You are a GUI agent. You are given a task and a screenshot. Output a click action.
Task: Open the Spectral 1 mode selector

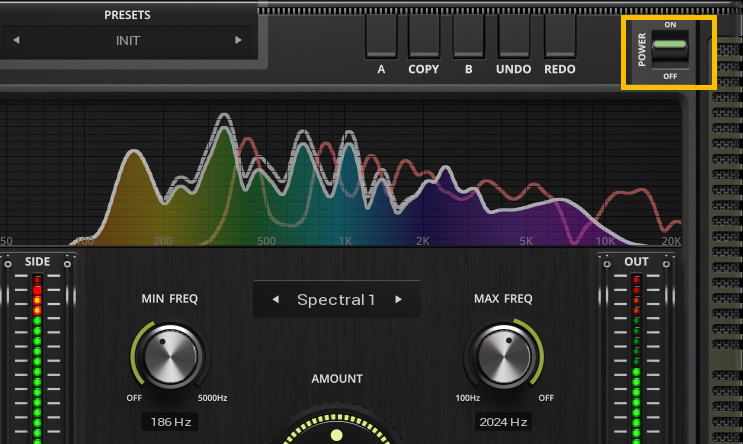point(336,299)
